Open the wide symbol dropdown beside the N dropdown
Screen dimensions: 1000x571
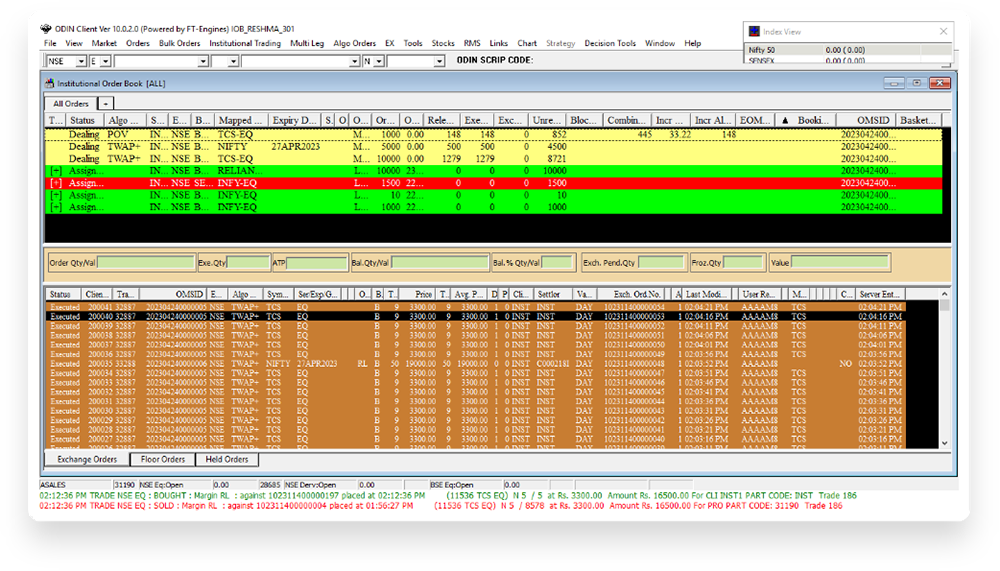point(355,61)
